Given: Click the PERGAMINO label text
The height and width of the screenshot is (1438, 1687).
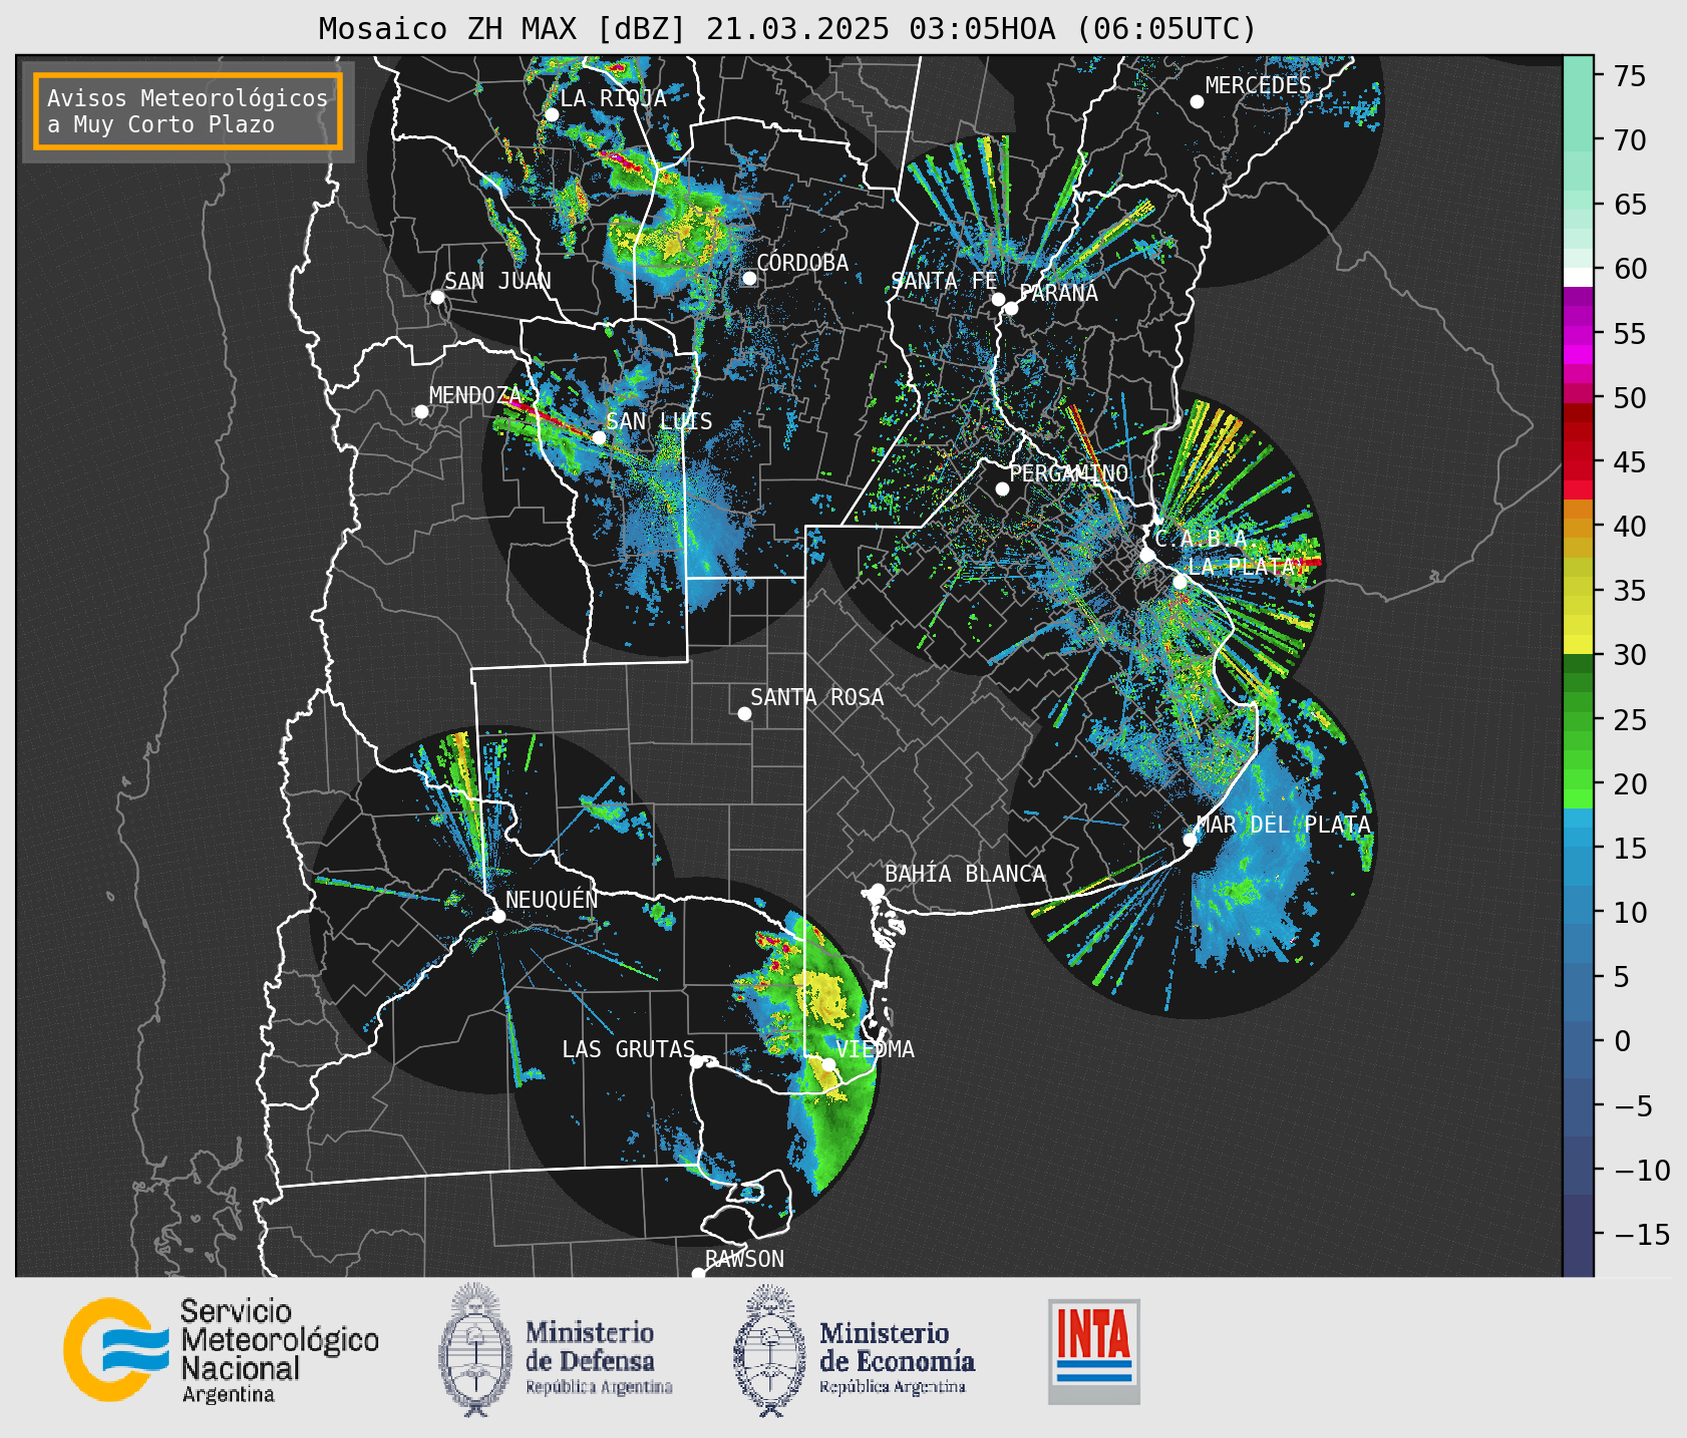Looking at the screenshot, I should (x=1069, y=473).
